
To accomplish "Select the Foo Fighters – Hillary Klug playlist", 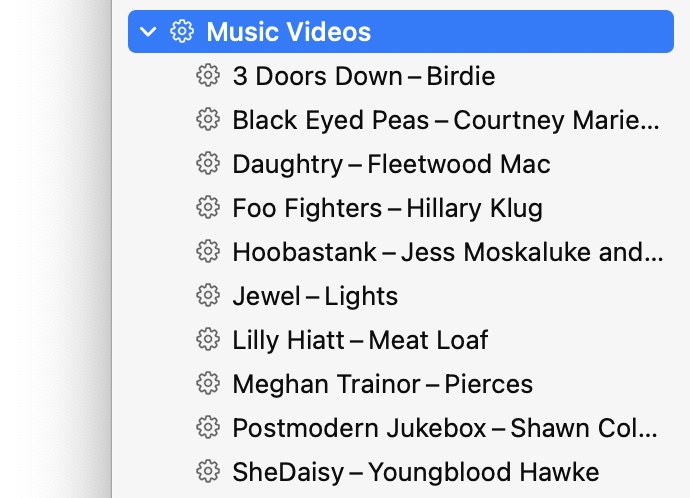I will (x=387, y=208).
